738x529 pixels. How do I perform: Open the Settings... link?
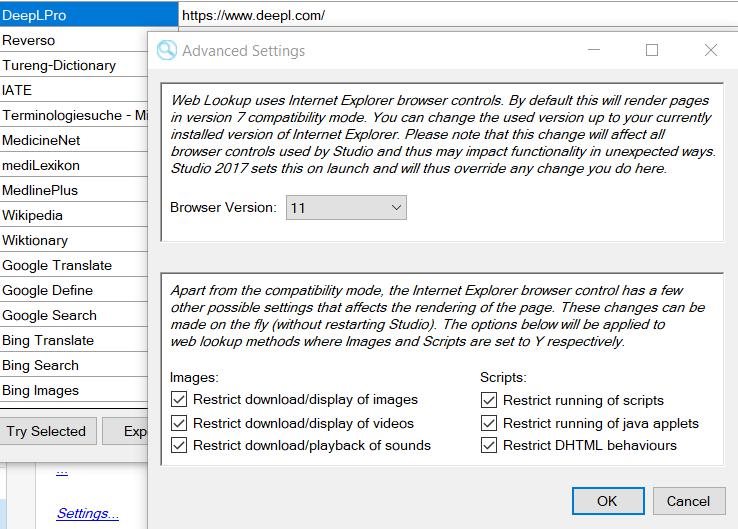88,513
